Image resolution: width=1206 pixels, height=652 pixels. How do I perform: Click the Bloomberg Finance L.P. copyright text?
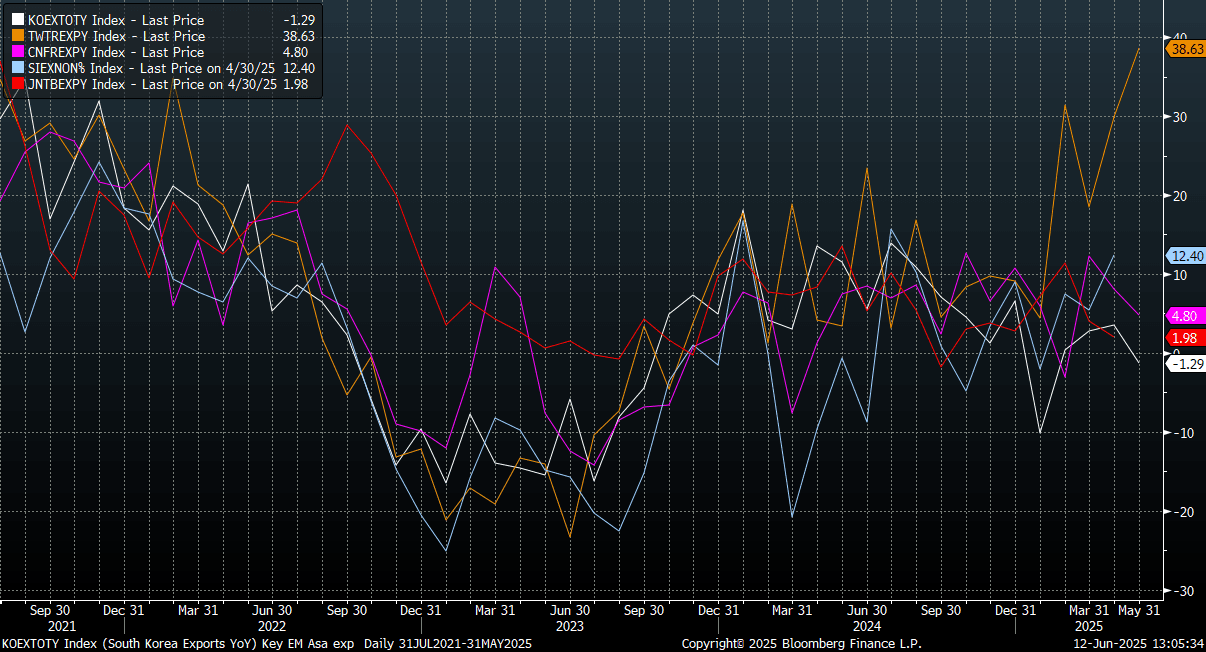801,644
